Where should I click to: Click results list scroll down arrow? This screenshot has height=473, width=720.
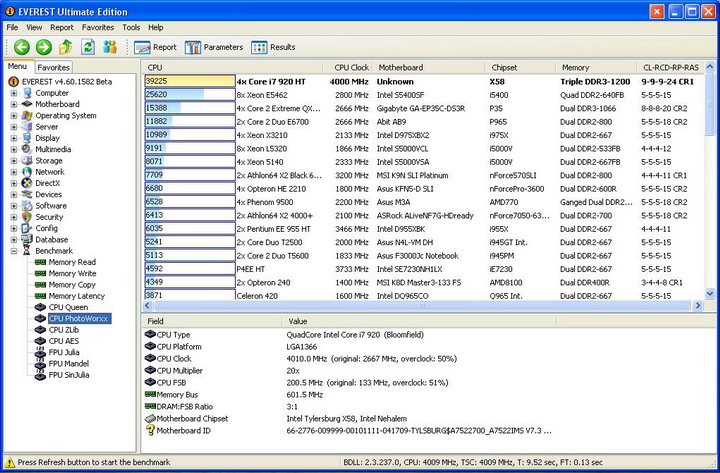point(709,294)
